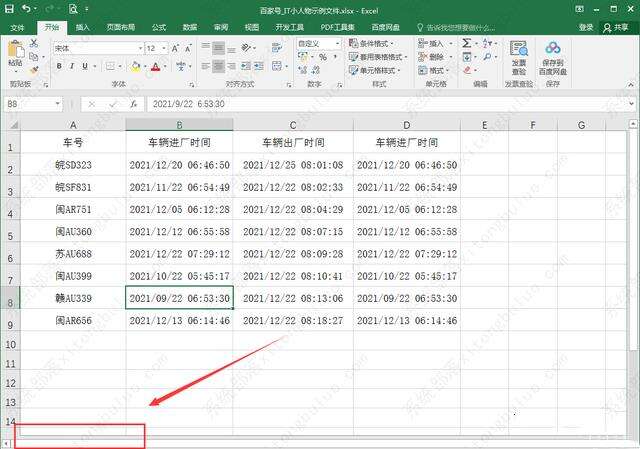The height and width of the screenshot is (449, 640).
Task: Click the Undo arrow in the title bar
Action: coord(26,9)
